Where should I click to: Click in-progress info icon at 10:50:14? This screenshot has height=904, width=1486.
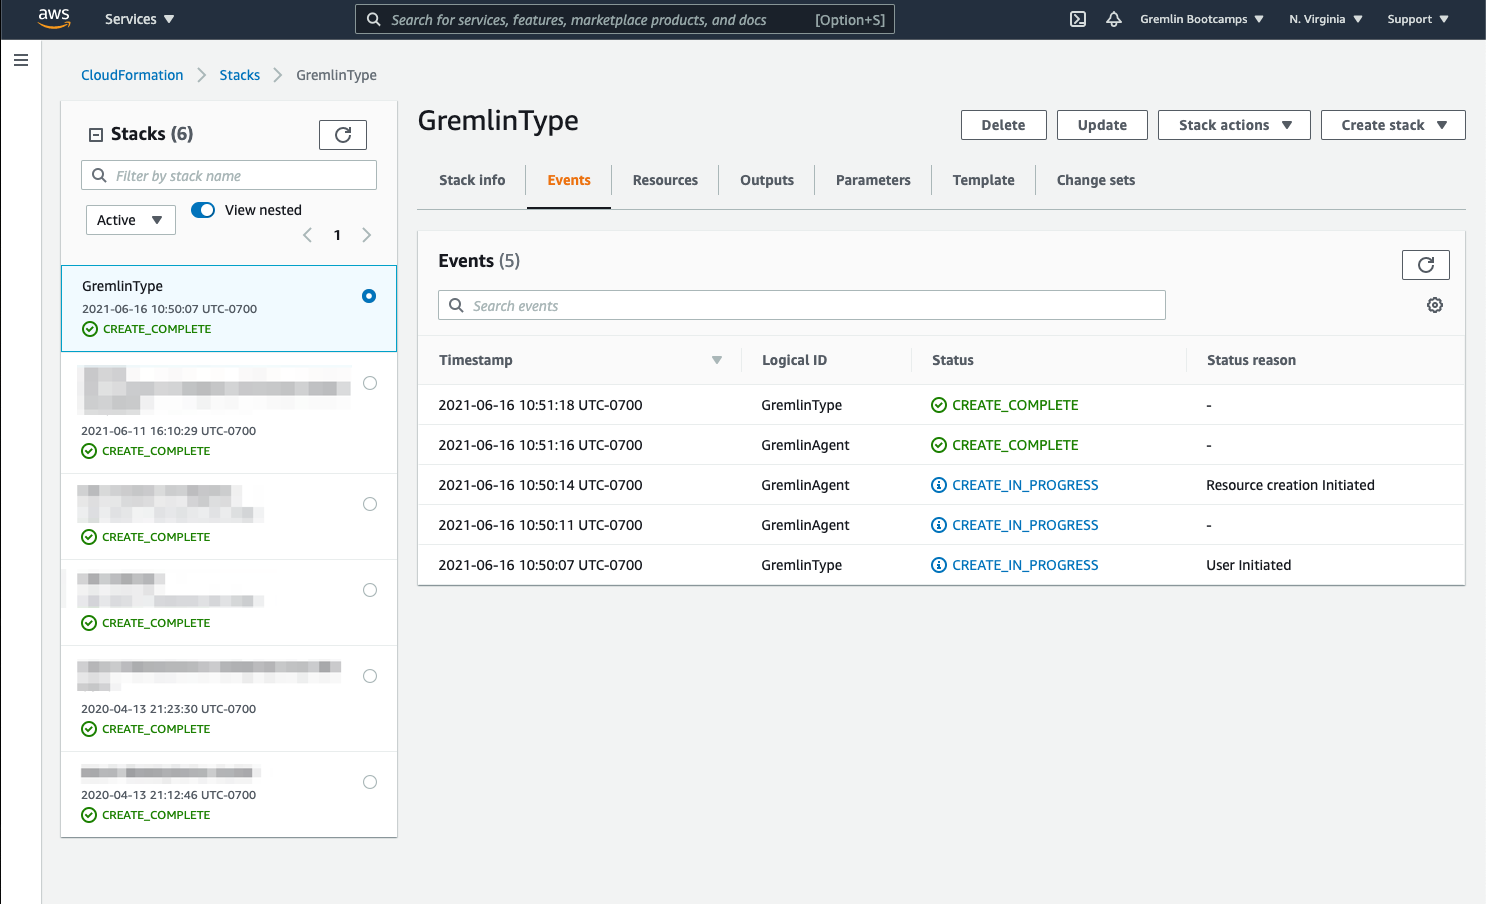(x=939, y=485)
